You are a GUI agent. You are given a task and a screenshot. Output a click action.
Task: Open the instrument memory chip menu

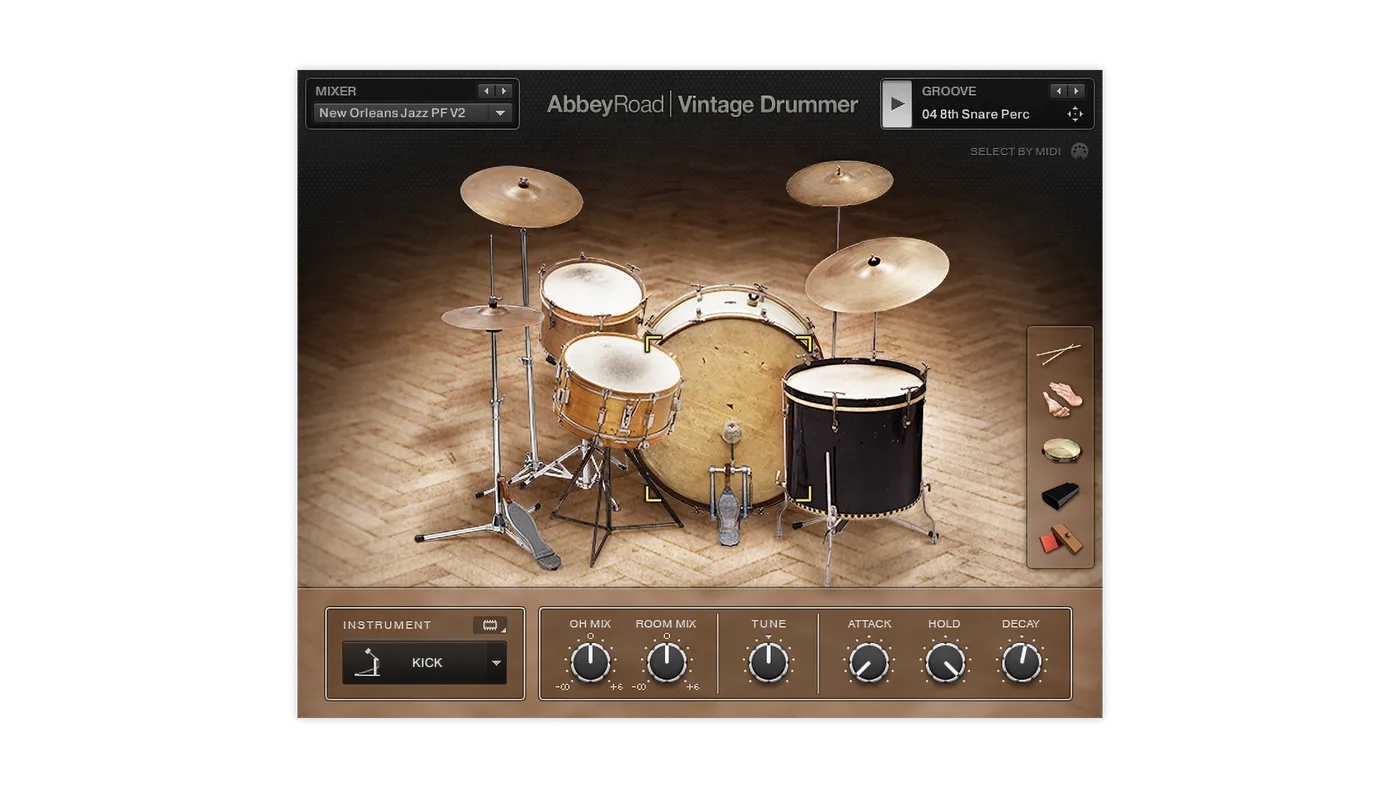click(x=490, y=625)
